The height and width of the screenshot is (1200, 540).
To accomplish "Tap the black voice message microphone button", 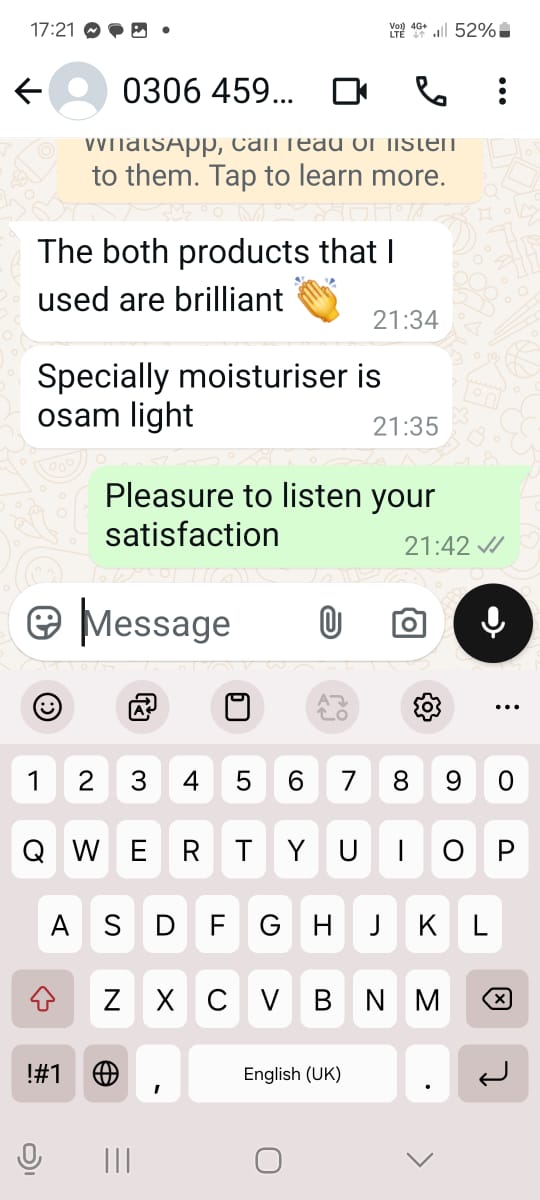I will click(492, 622).
